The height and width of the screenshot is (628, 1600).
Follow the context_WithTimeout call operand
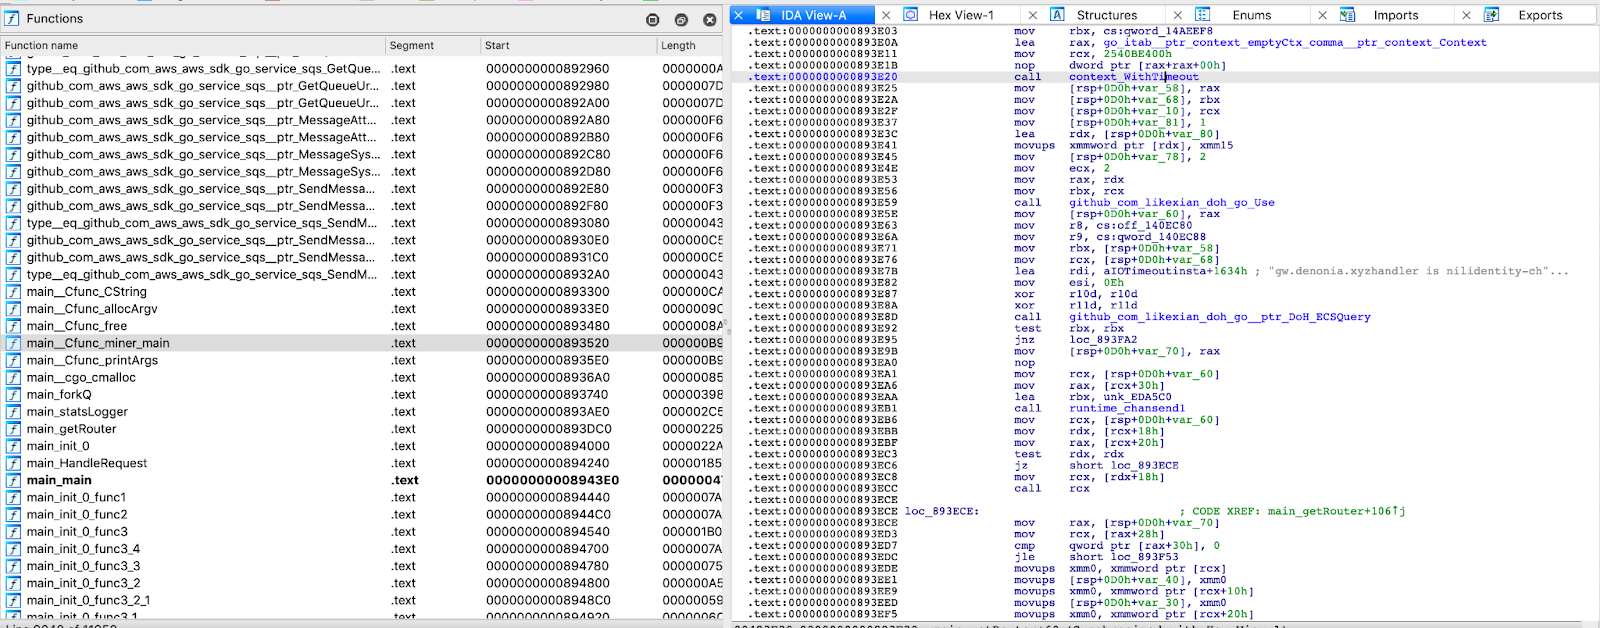1133,77
